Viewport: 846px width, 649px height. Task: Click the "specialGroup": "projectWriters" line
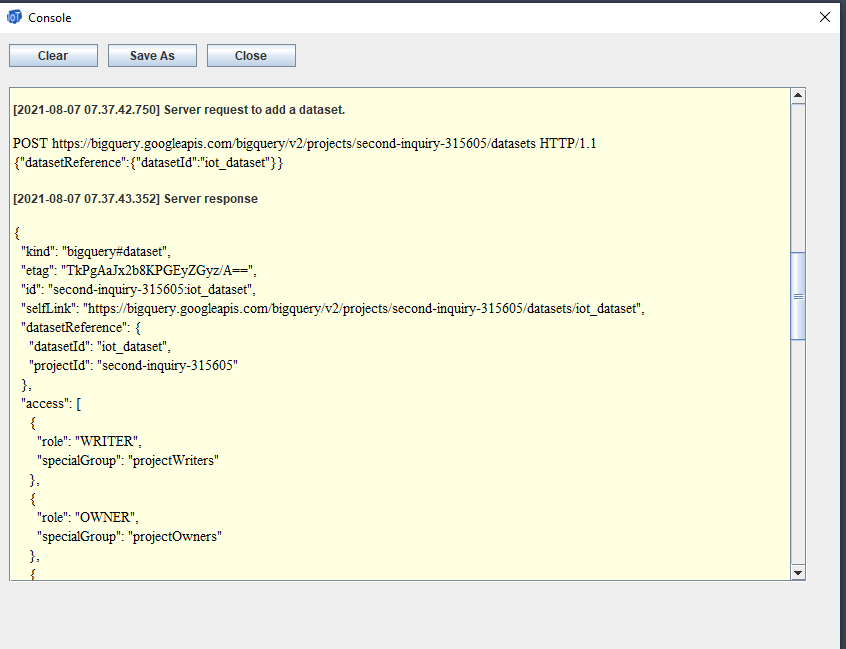pyautogui.click(x=128, y=460)
